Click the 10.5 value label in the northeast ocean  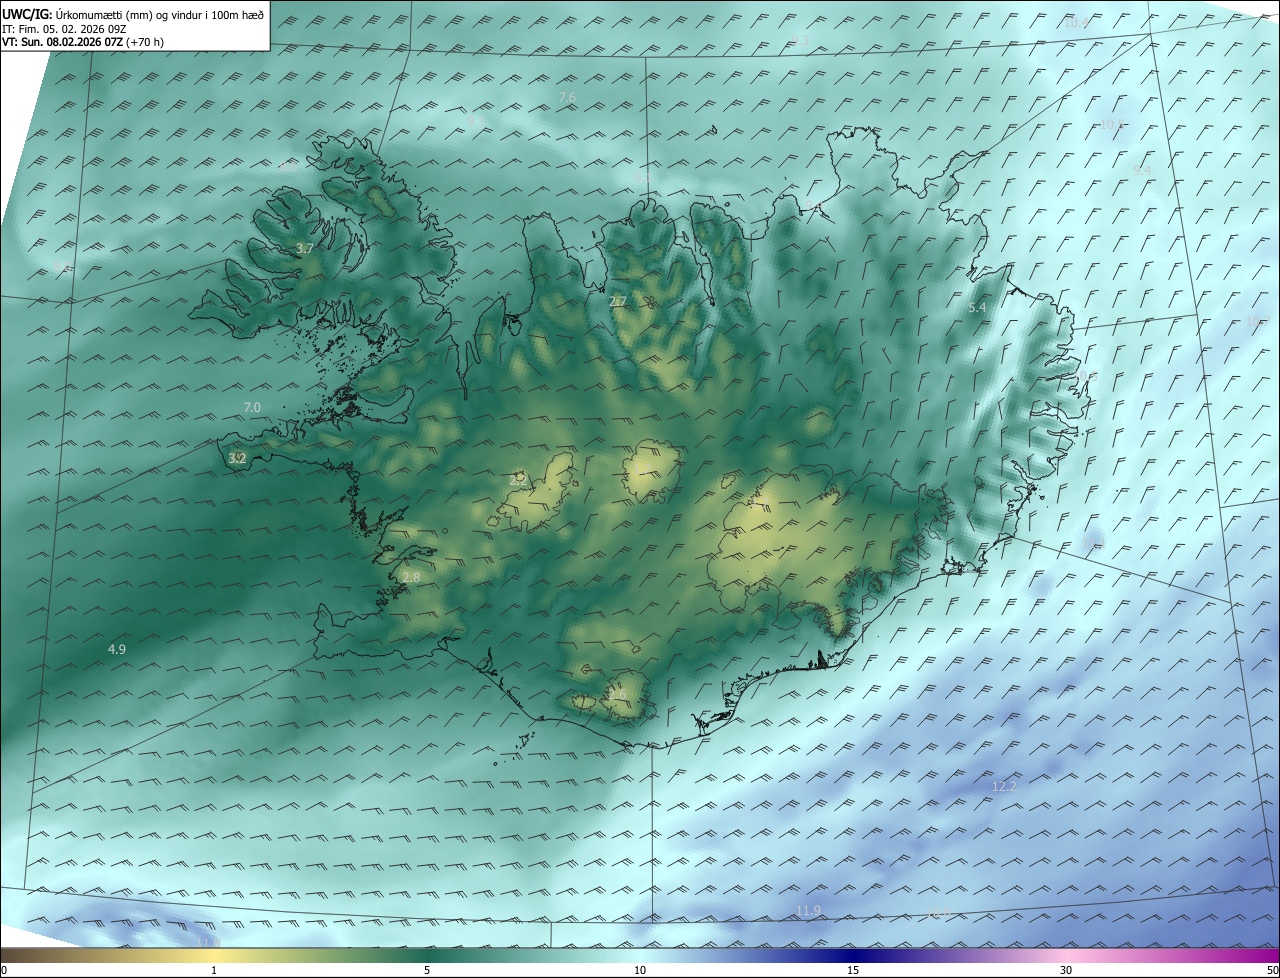[1112, 125]
